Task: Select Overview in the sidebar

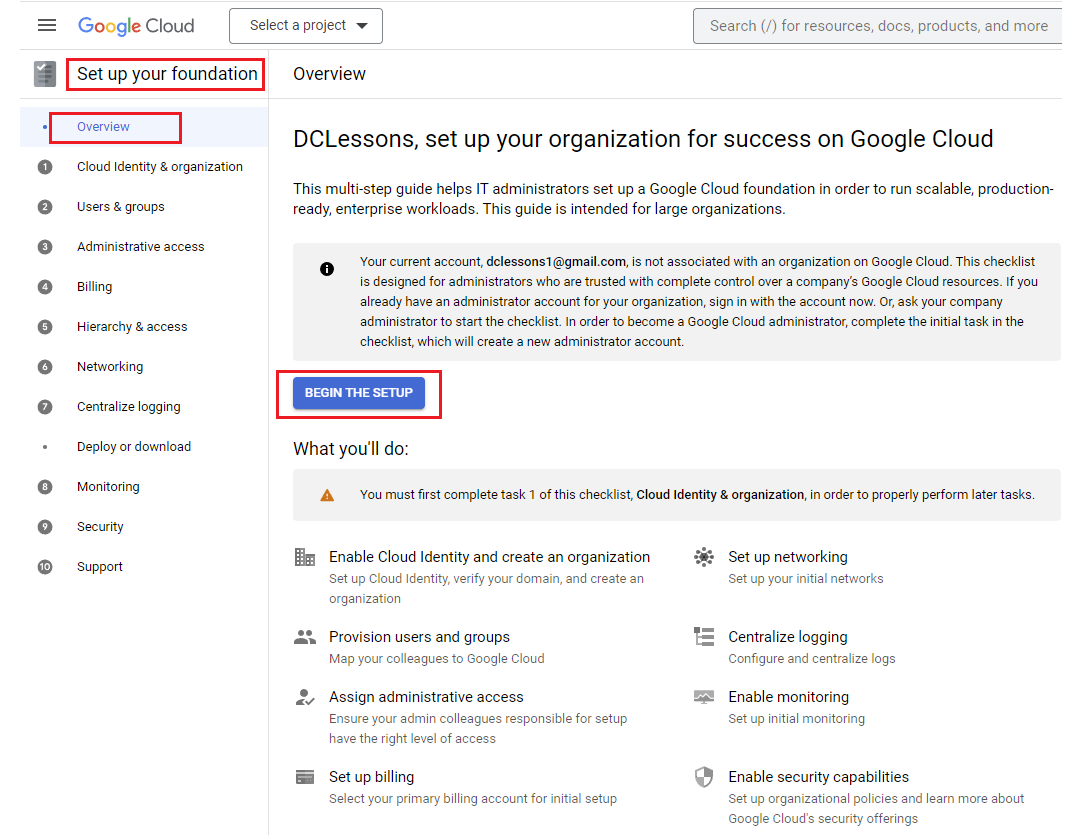Action: tap(103, 127)
